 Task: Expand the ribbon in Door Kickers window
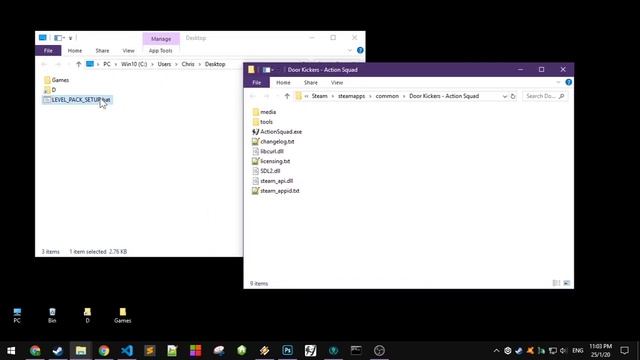point(558,82)
